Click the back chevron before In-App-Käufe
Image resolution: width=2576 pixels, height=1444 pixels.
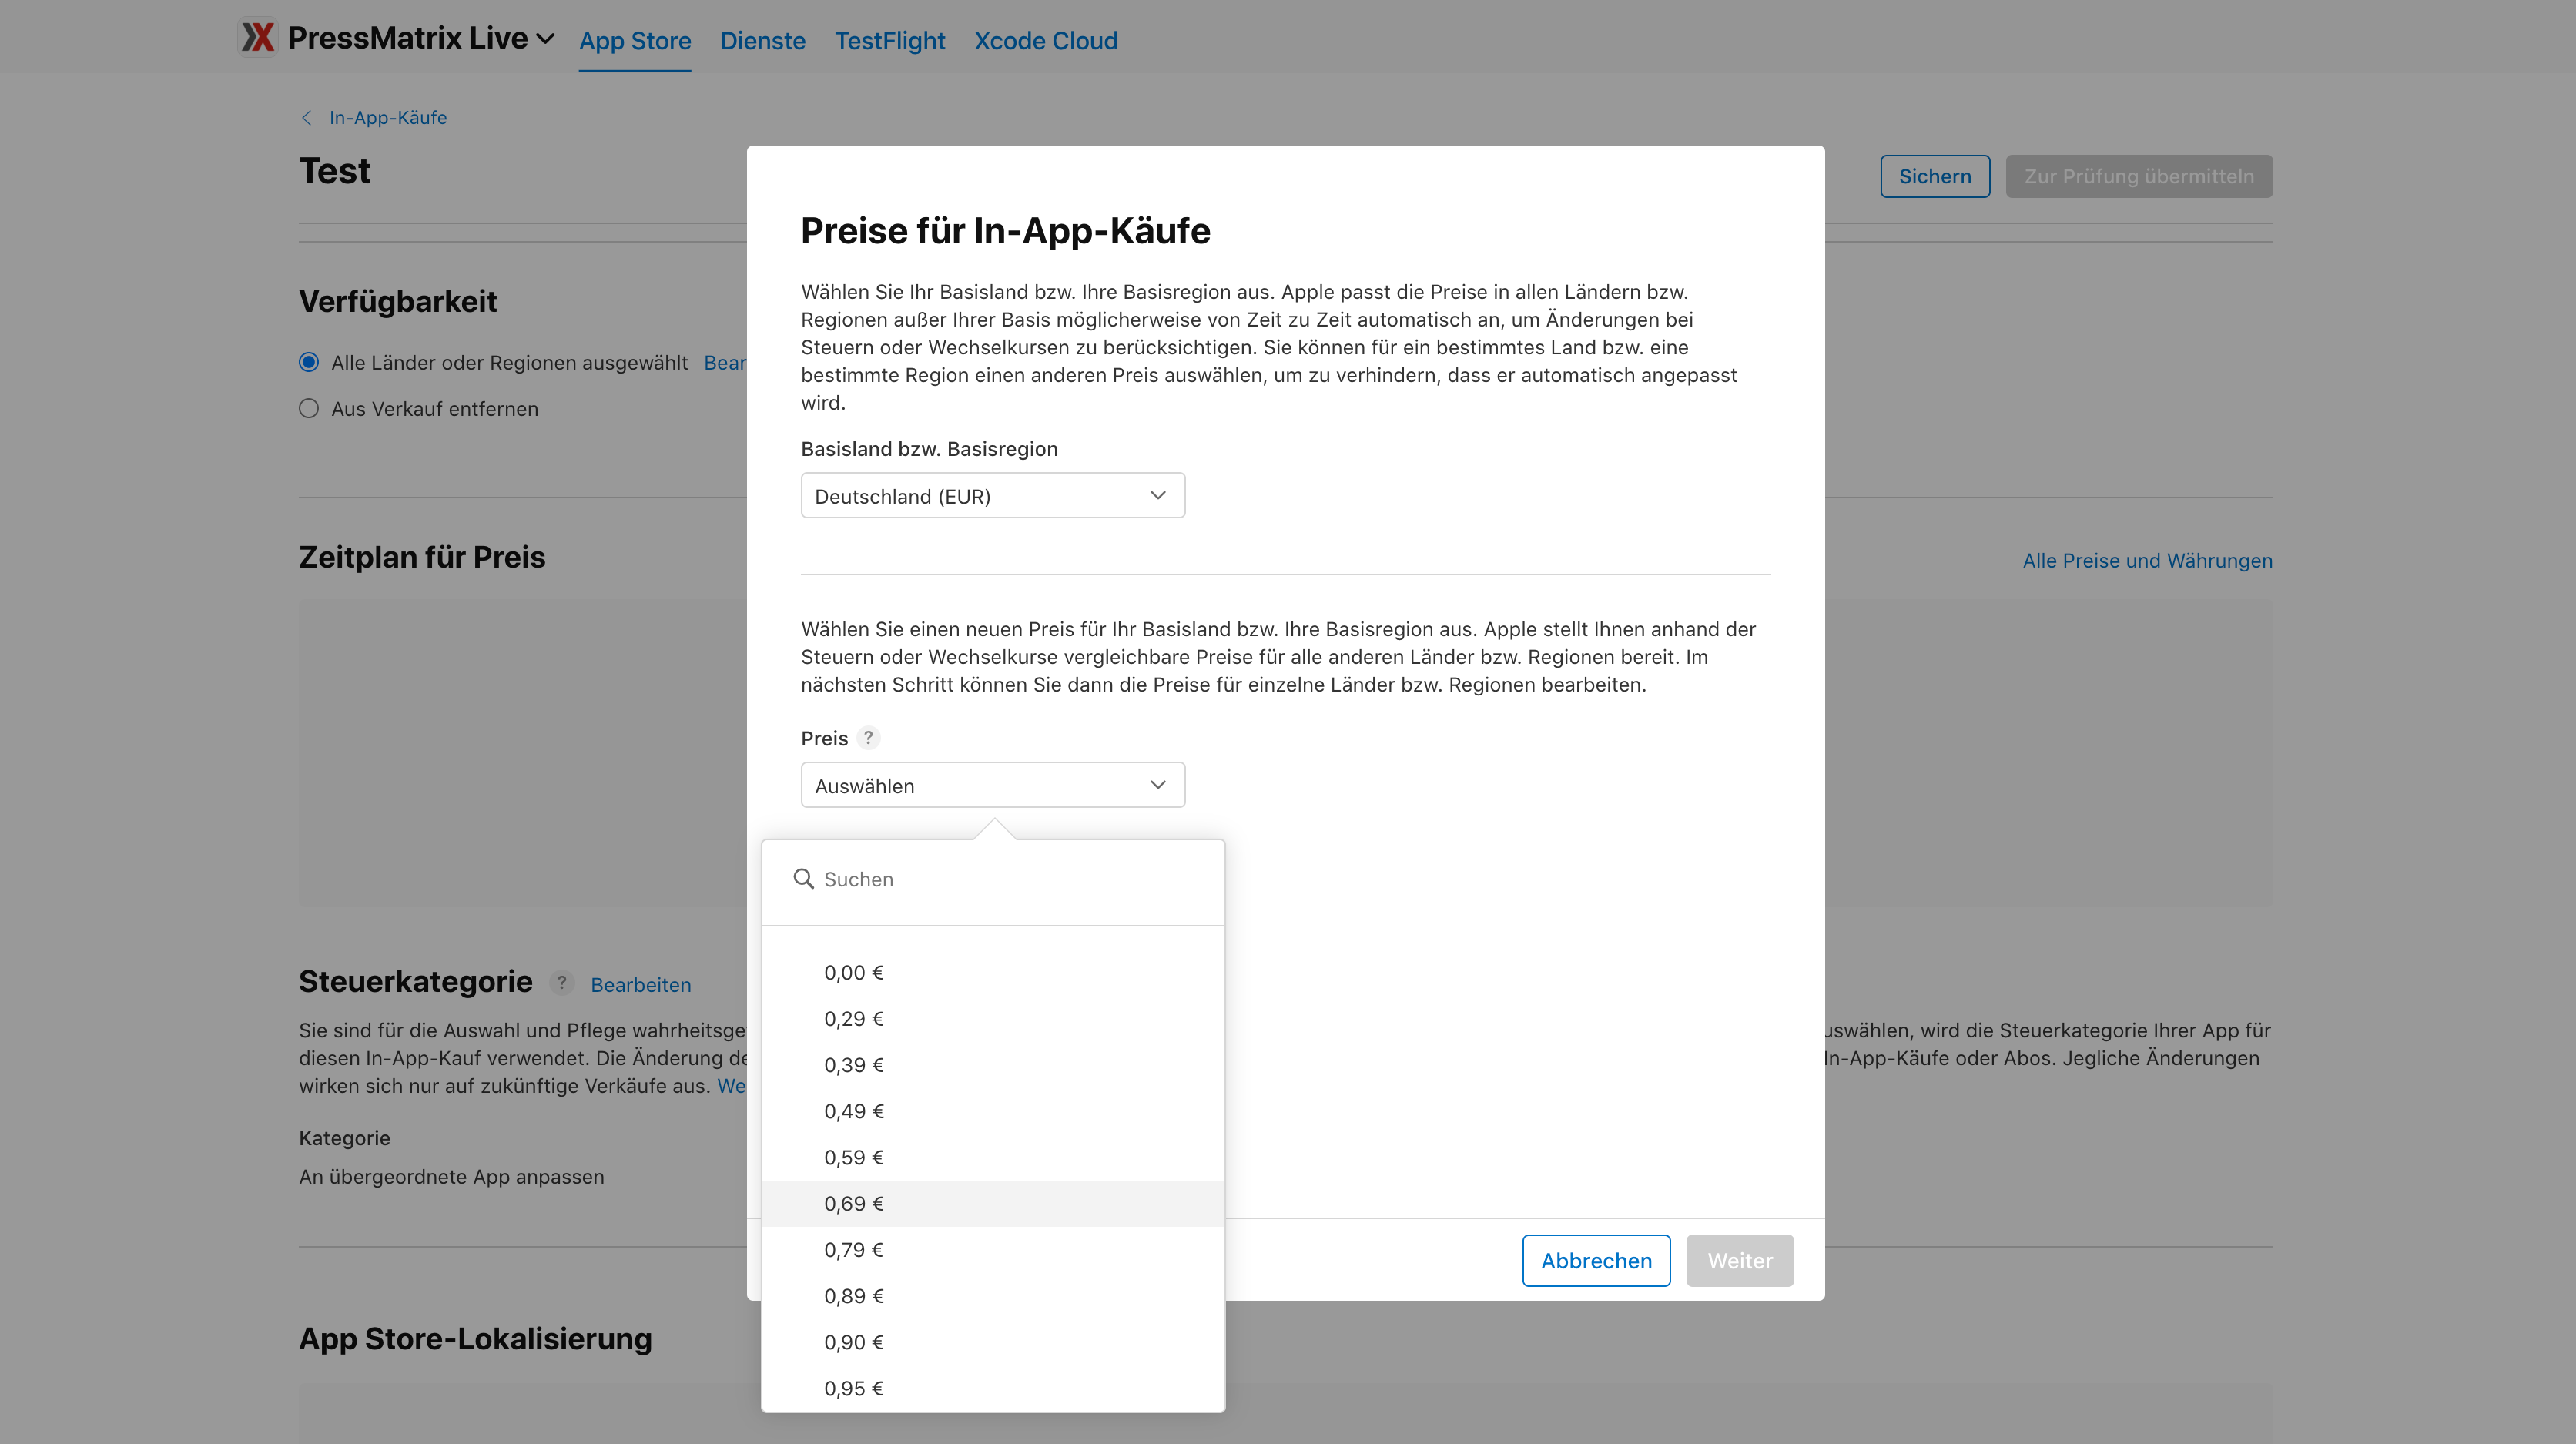click(x=307, y=118)
